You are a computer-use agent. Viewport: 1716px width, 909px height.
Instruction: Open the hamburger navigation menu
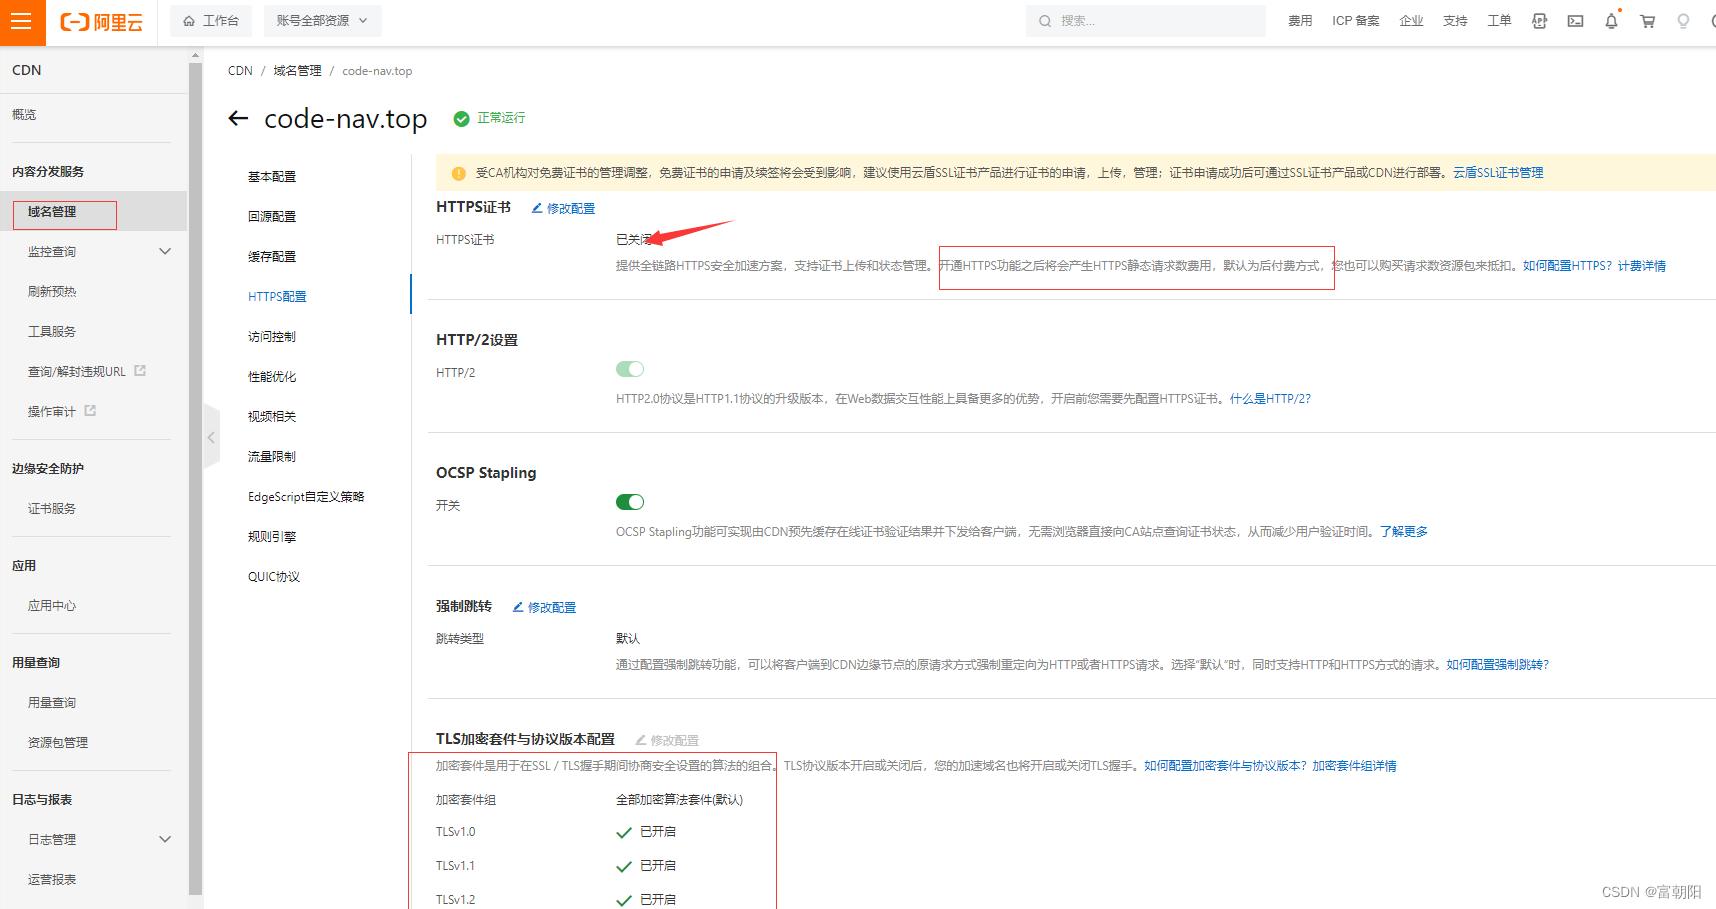click(x=22, y=22)
